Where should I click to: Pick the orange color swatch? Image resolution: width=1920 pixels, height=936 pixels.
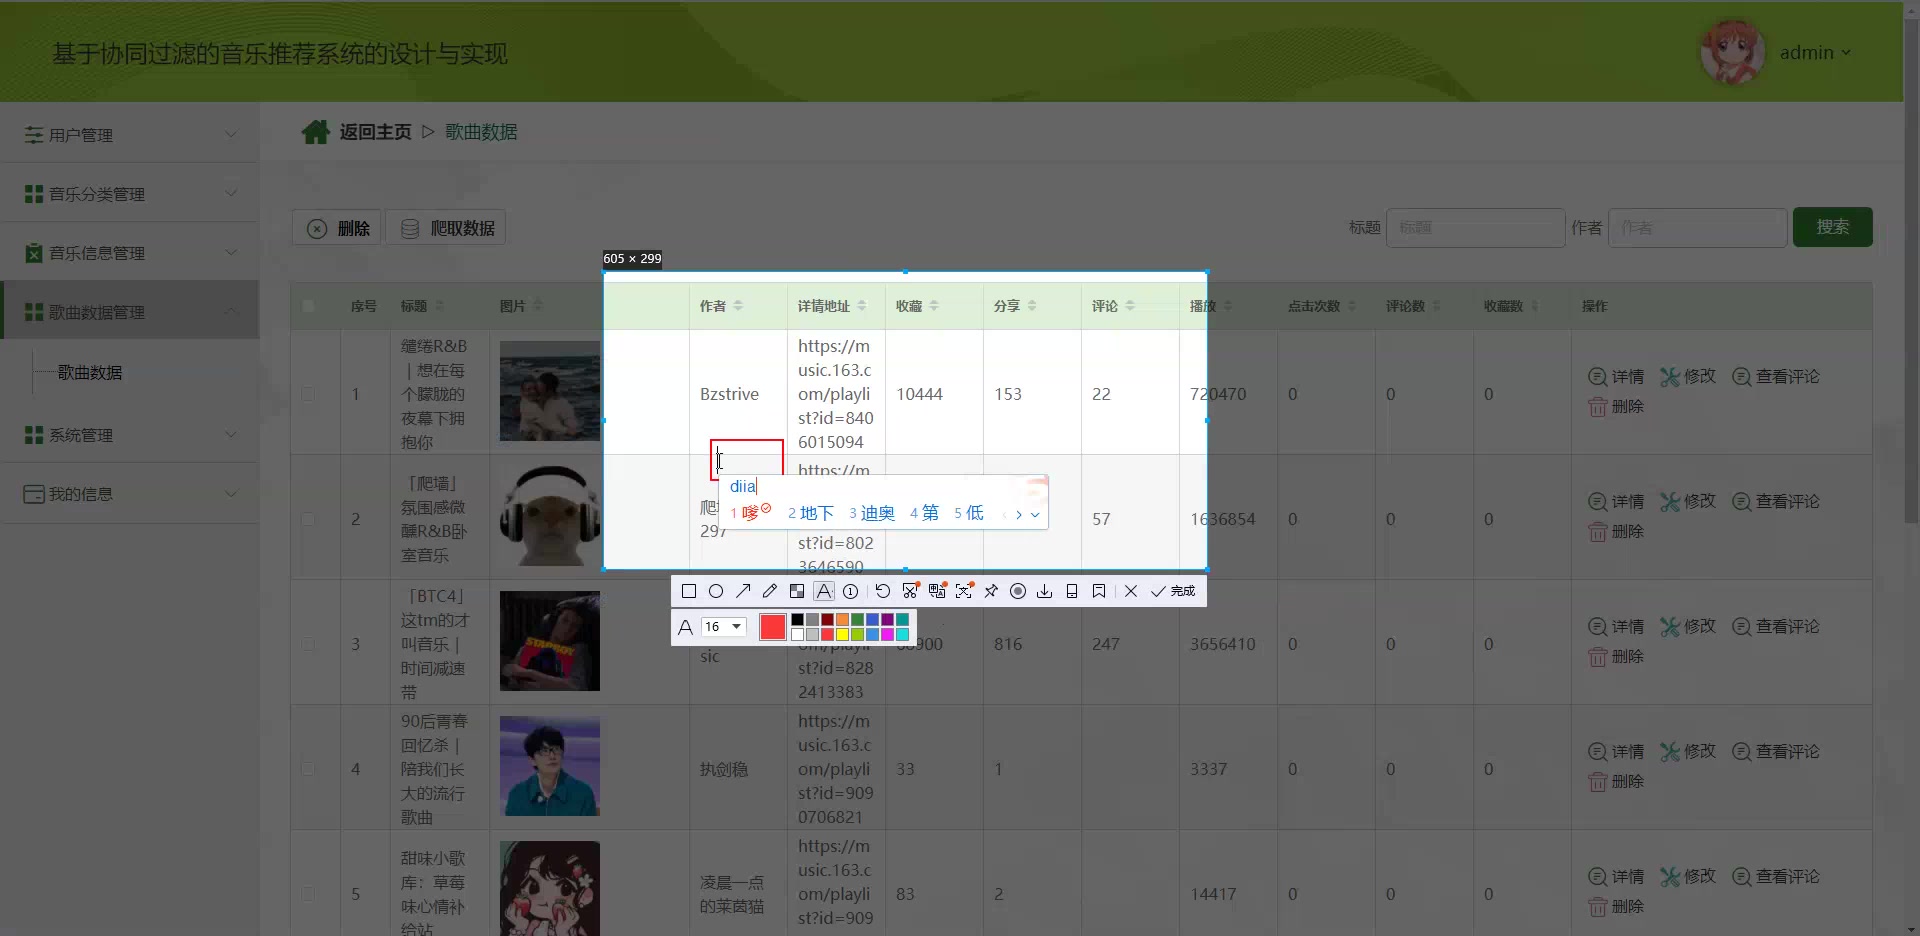(x=842, y=620)
